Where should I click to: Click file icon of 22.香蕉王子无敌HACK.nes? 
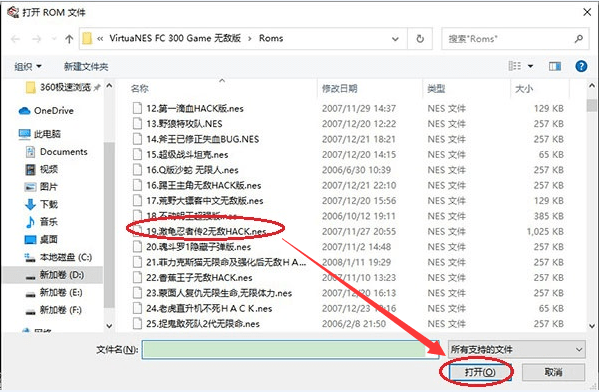(x=137, y=278)
